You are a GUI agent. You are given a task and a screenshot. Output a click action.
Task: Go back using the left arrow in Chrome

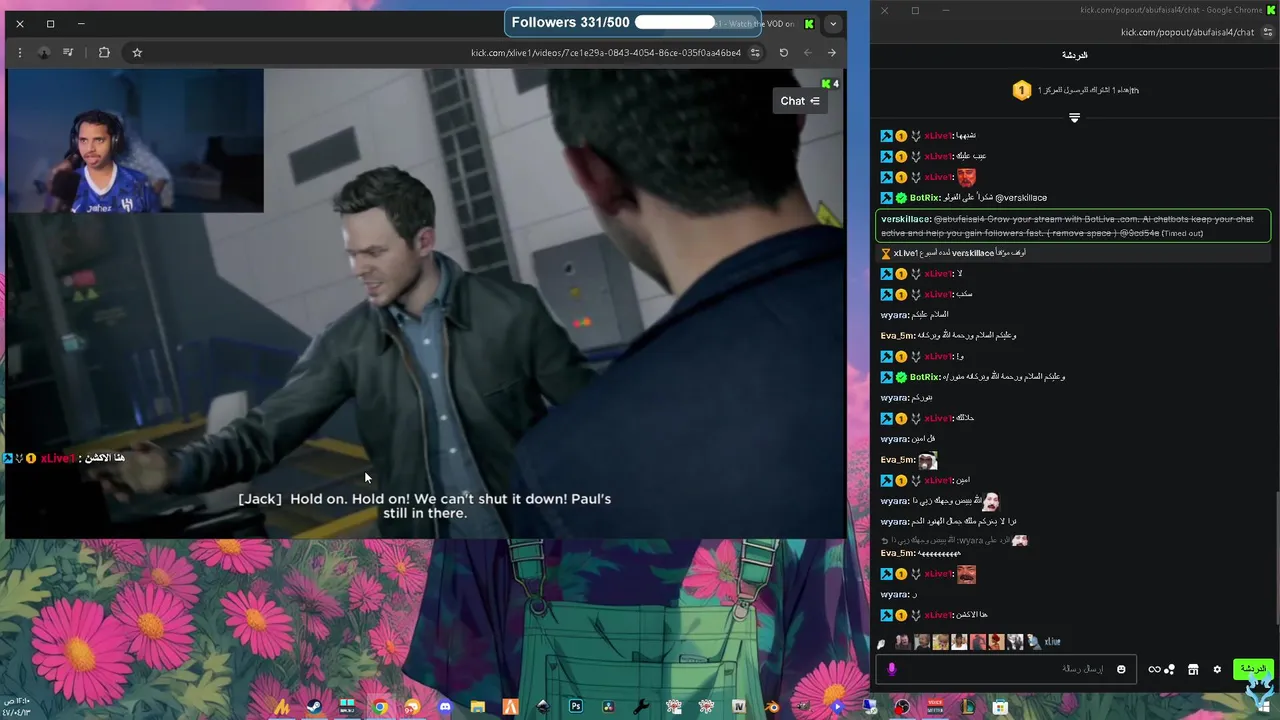(808, 53)
